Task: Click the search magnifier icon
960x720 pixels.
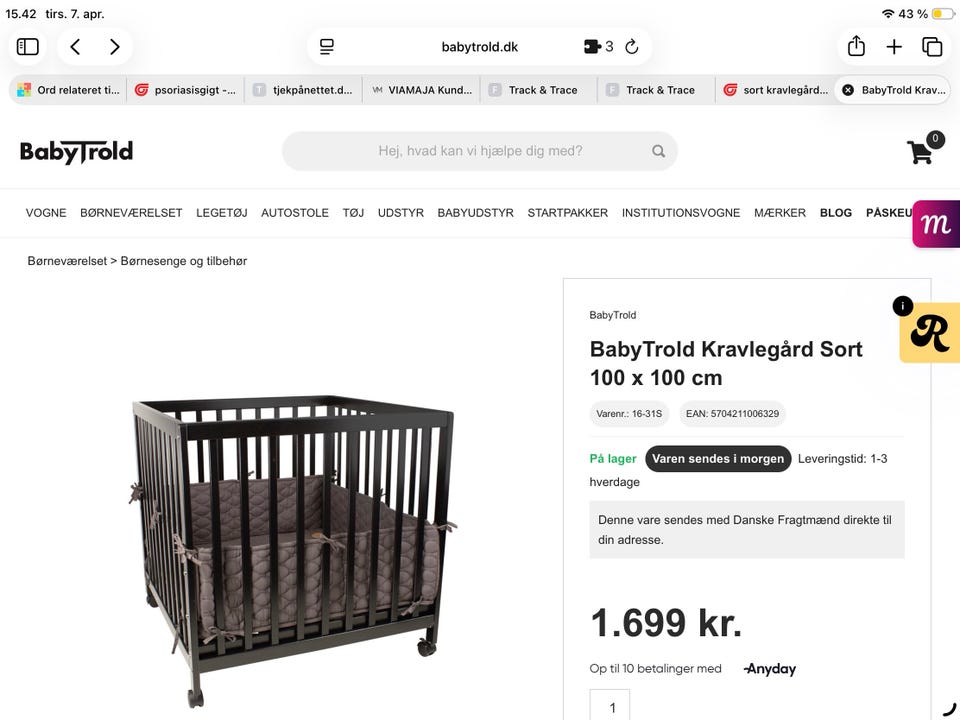Action: pyautogui.click(x=658, y=152)
